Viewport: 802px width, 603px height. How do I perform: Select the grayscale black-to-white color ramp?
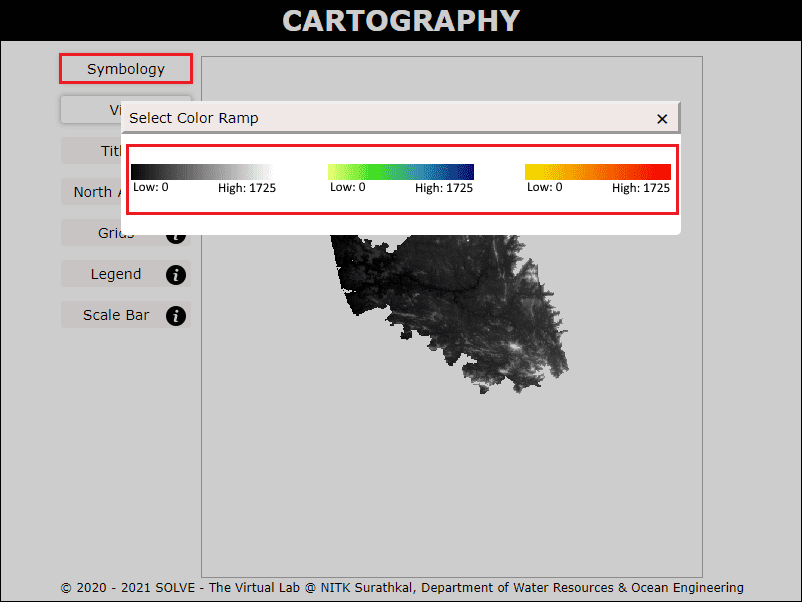(x=201, y=172)
